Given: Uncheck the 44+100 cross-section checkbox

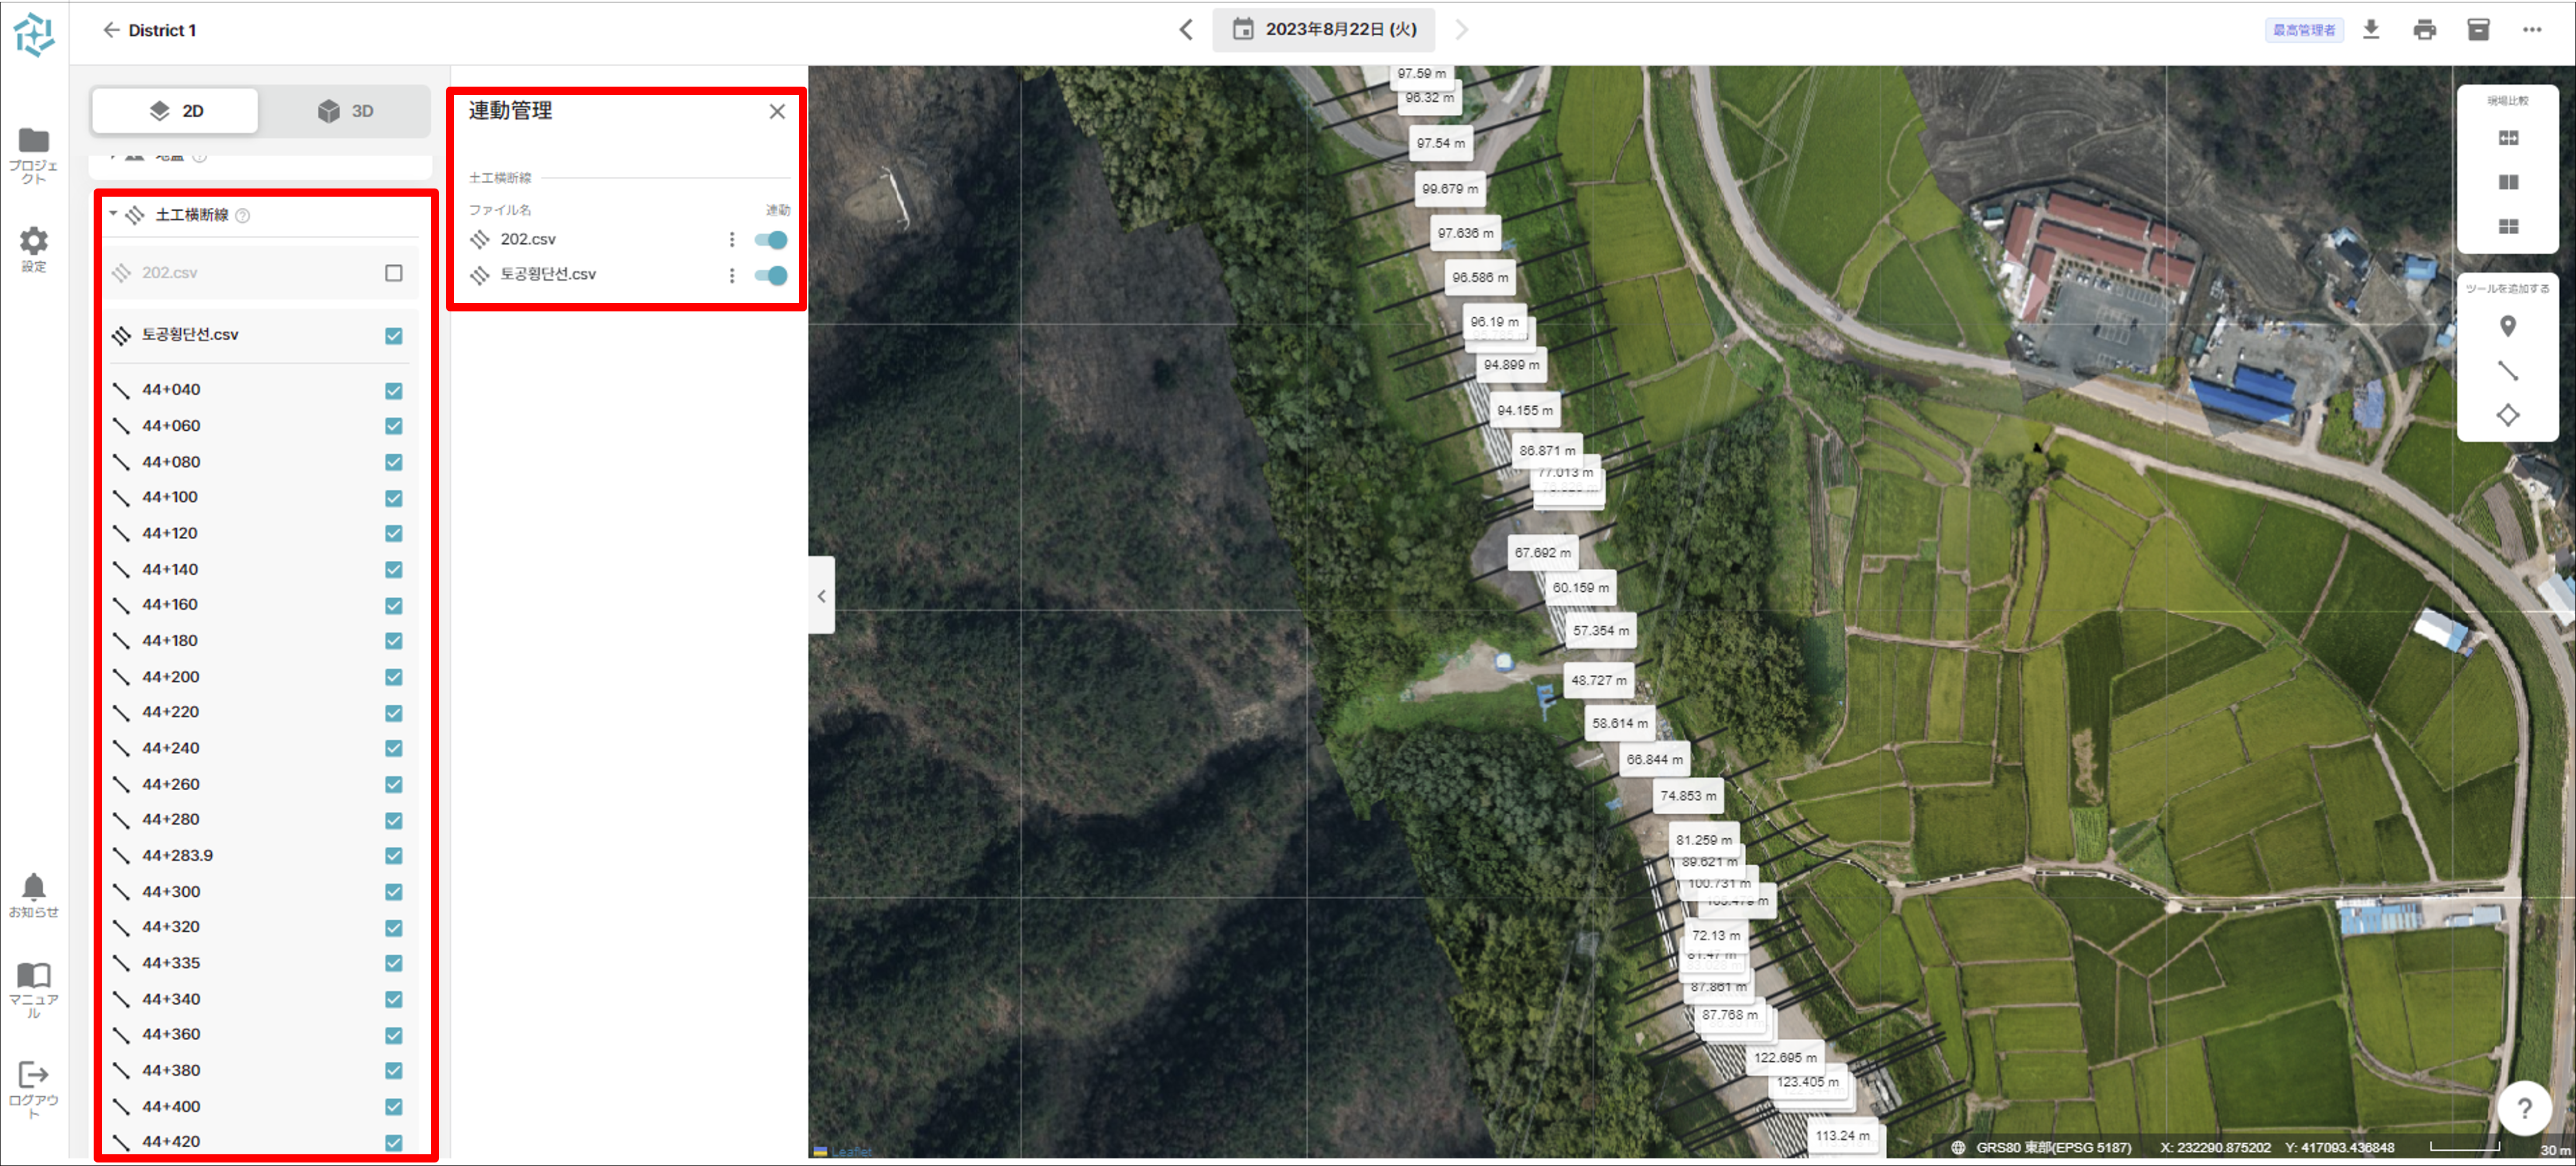Looking at the screenshot, I should coord(394,498).
